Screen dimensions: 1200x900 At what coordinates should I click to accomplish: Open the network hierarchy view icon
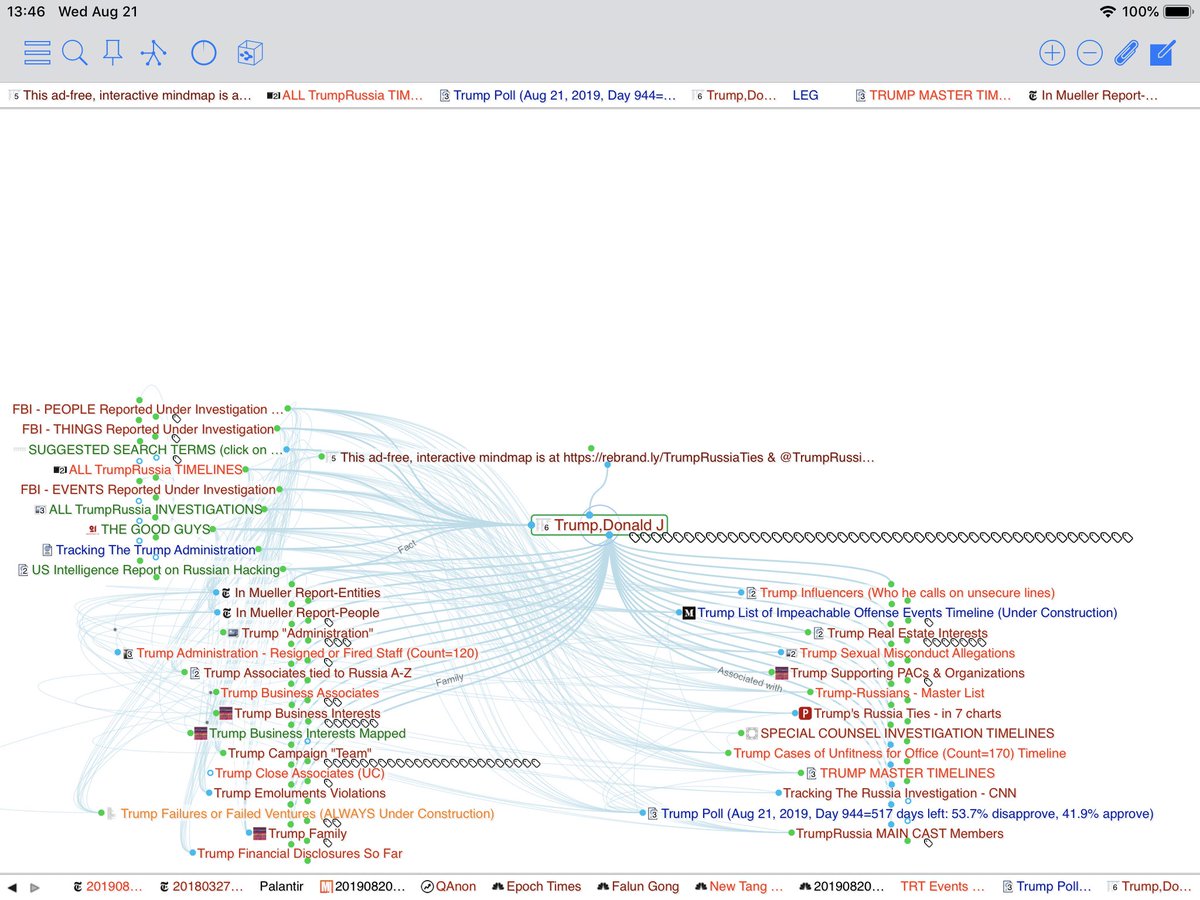152,53
